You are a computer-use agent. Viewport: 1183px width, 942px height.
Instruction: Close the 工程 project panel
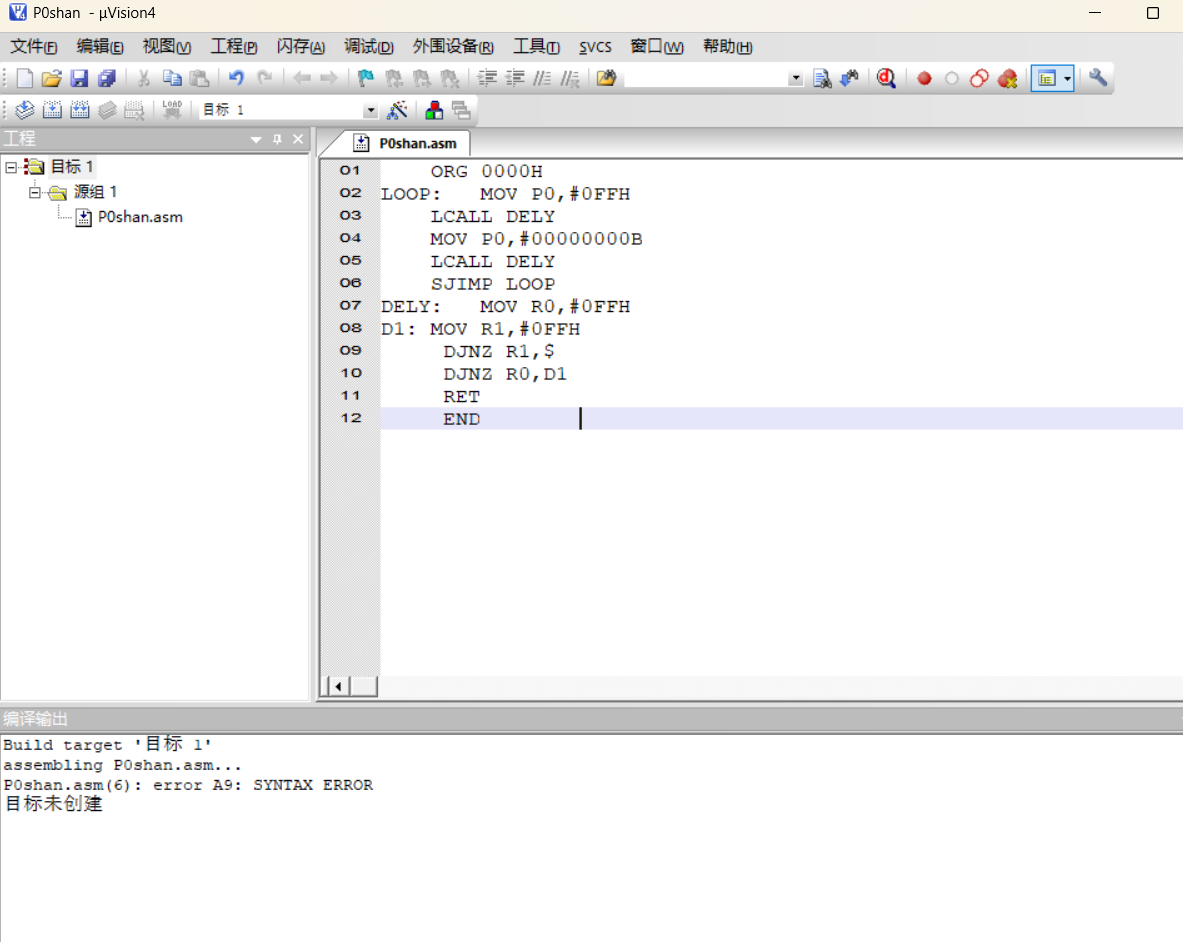[x=298, y=140]
